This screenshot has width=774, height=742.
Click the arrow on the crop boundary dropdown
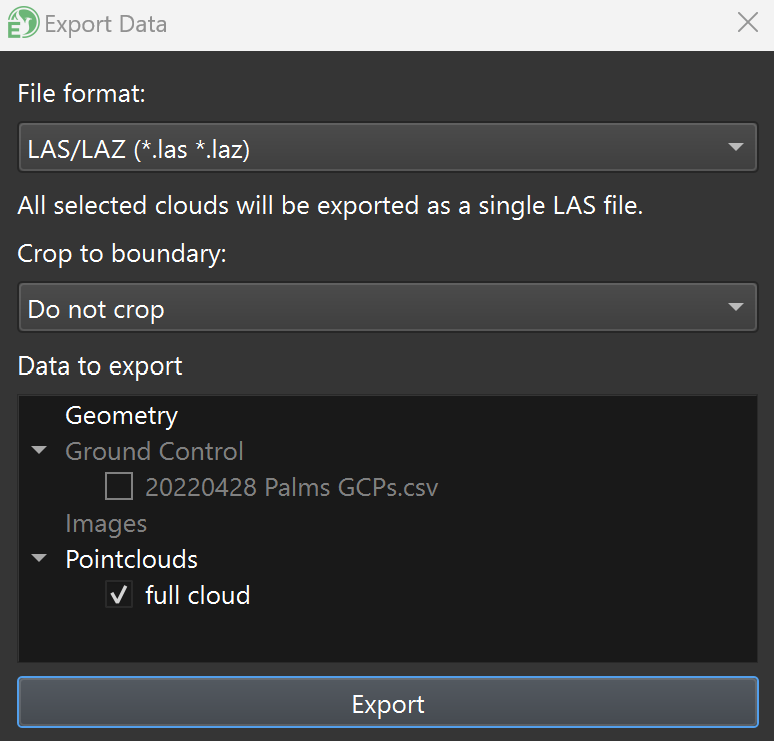pos(736,308)
